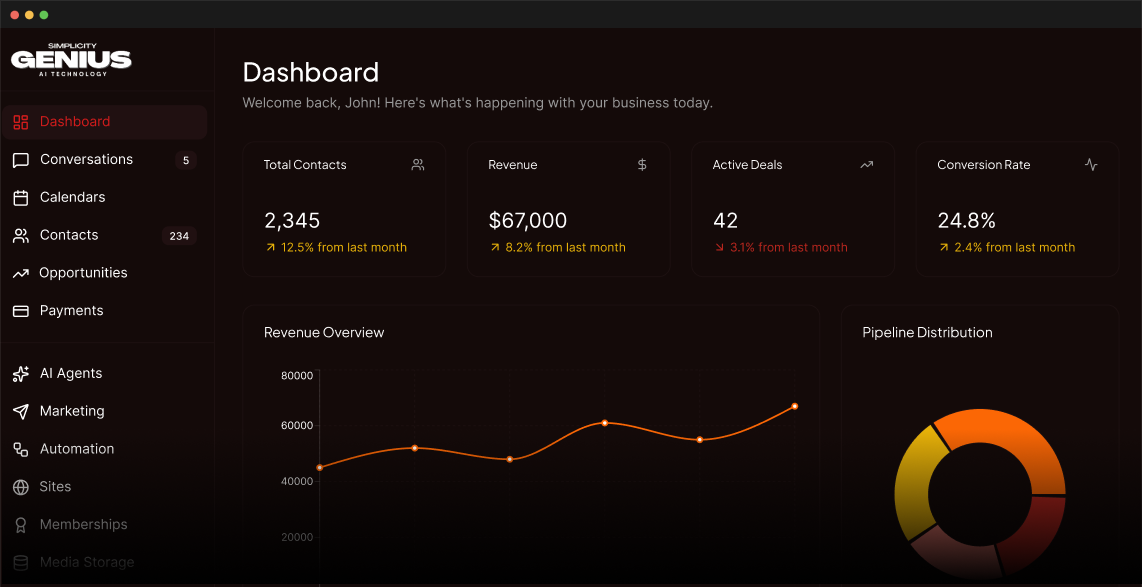Viewport: 1142px width, 587px height.
Task: Click the Calendars icon in sidebar
Action: pos(20,198)
